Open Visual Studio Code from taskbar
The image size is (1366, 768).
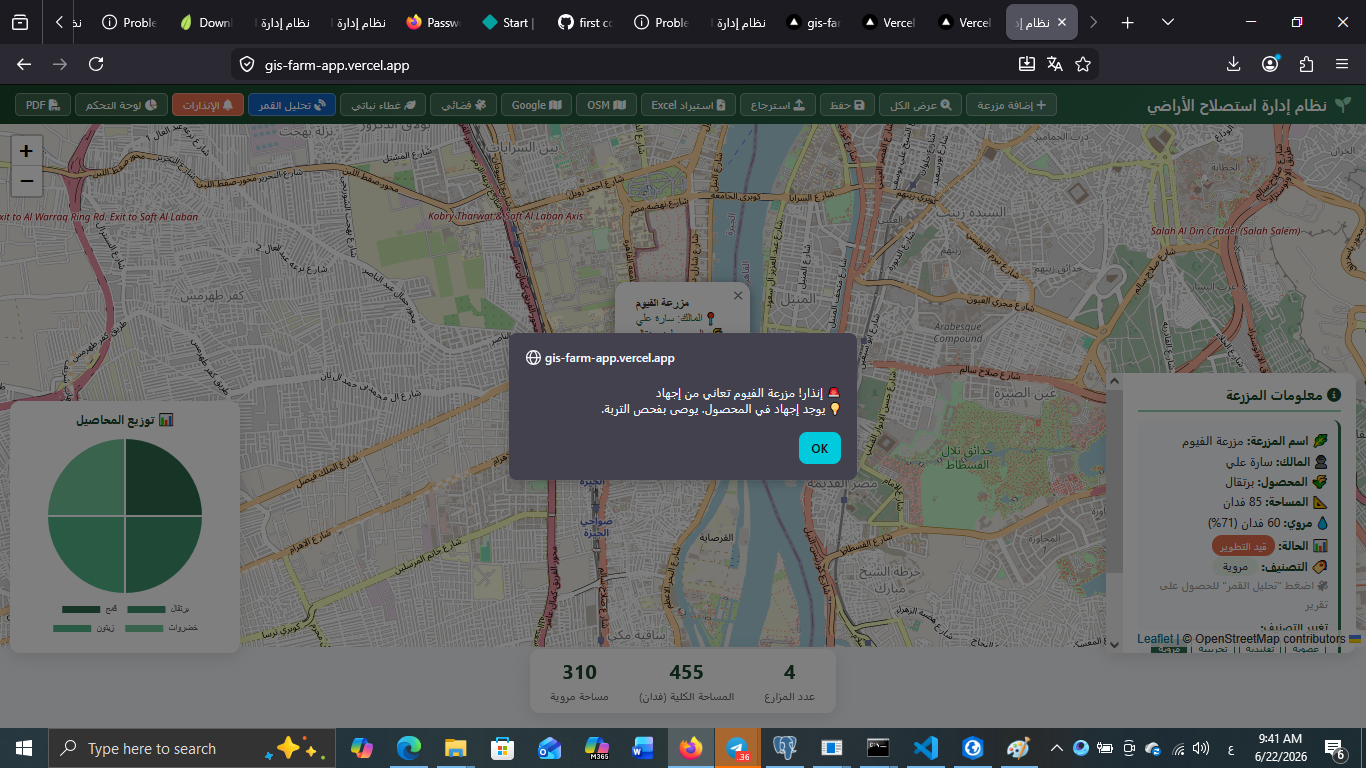925,748
